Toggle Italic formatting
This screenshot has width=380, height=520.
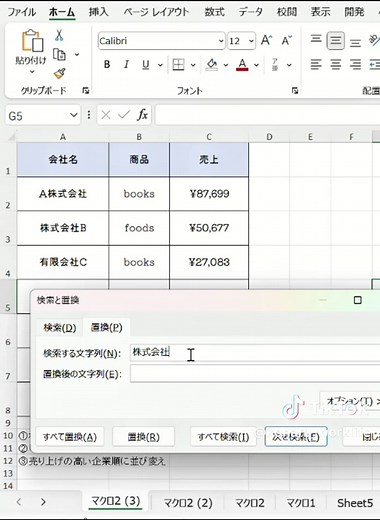(x=126, y=64)
